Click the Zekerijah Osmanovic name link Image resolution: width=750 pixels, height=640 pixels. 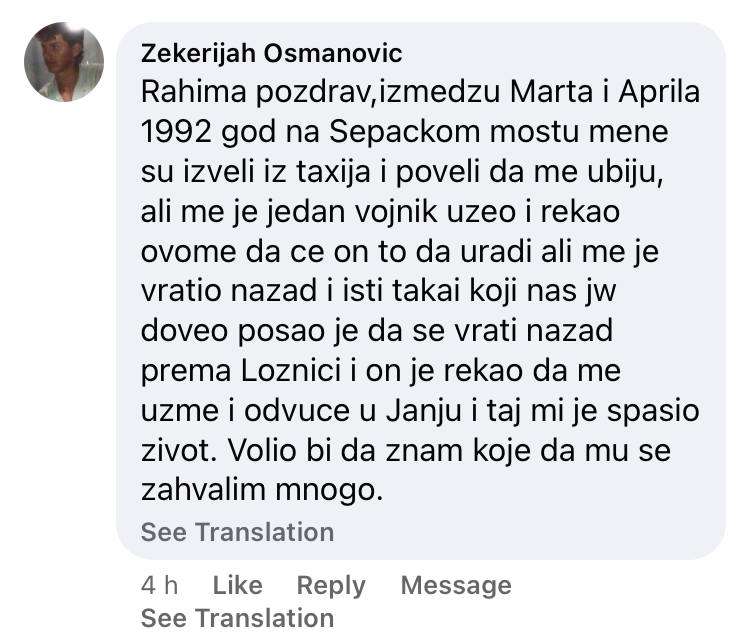click(272, 53)
